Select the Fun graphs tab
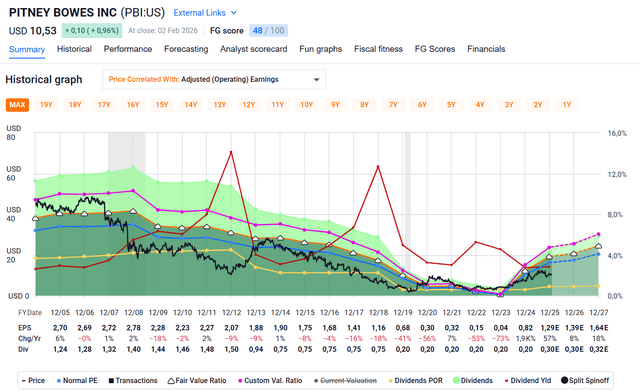 (x=320, y=49)
